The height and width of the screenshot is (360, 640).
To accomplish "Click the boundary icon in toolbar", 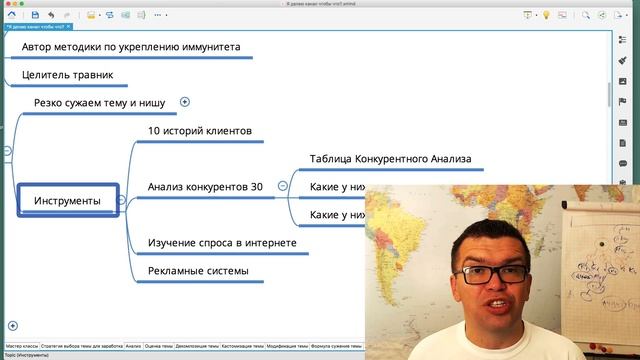I will [125, 15].
